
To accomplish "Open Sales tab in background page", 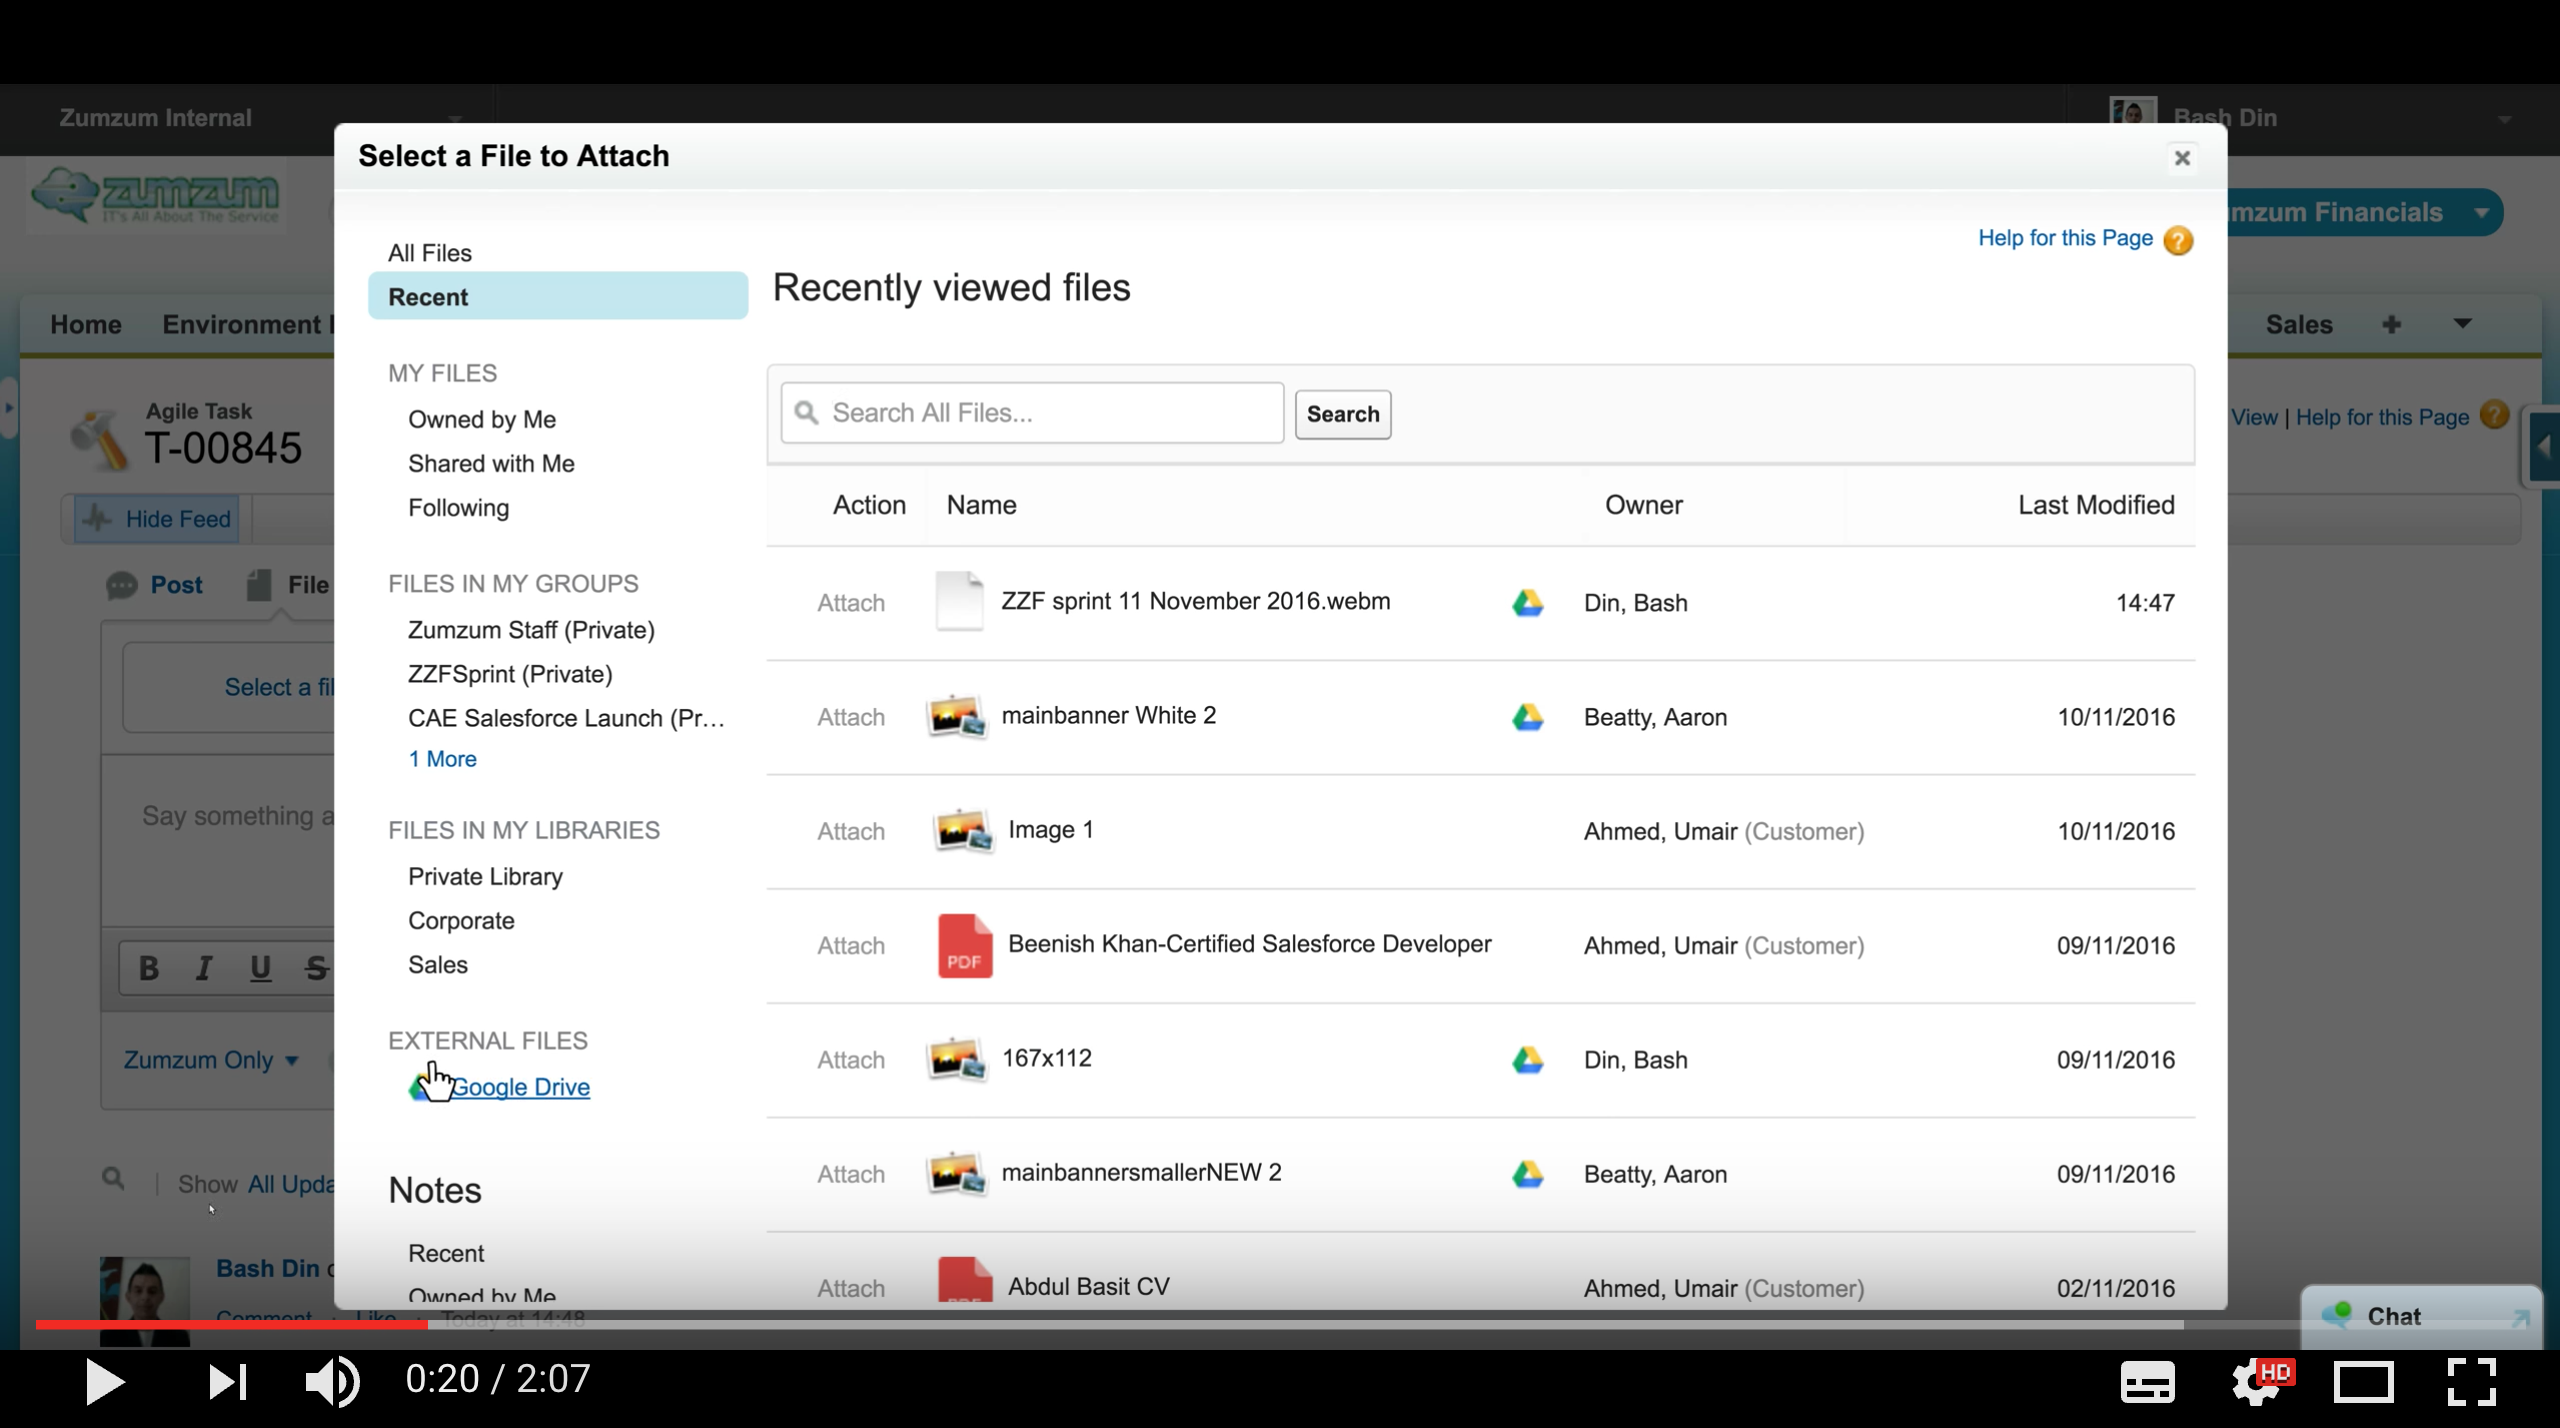I will tap(2299, 324).
